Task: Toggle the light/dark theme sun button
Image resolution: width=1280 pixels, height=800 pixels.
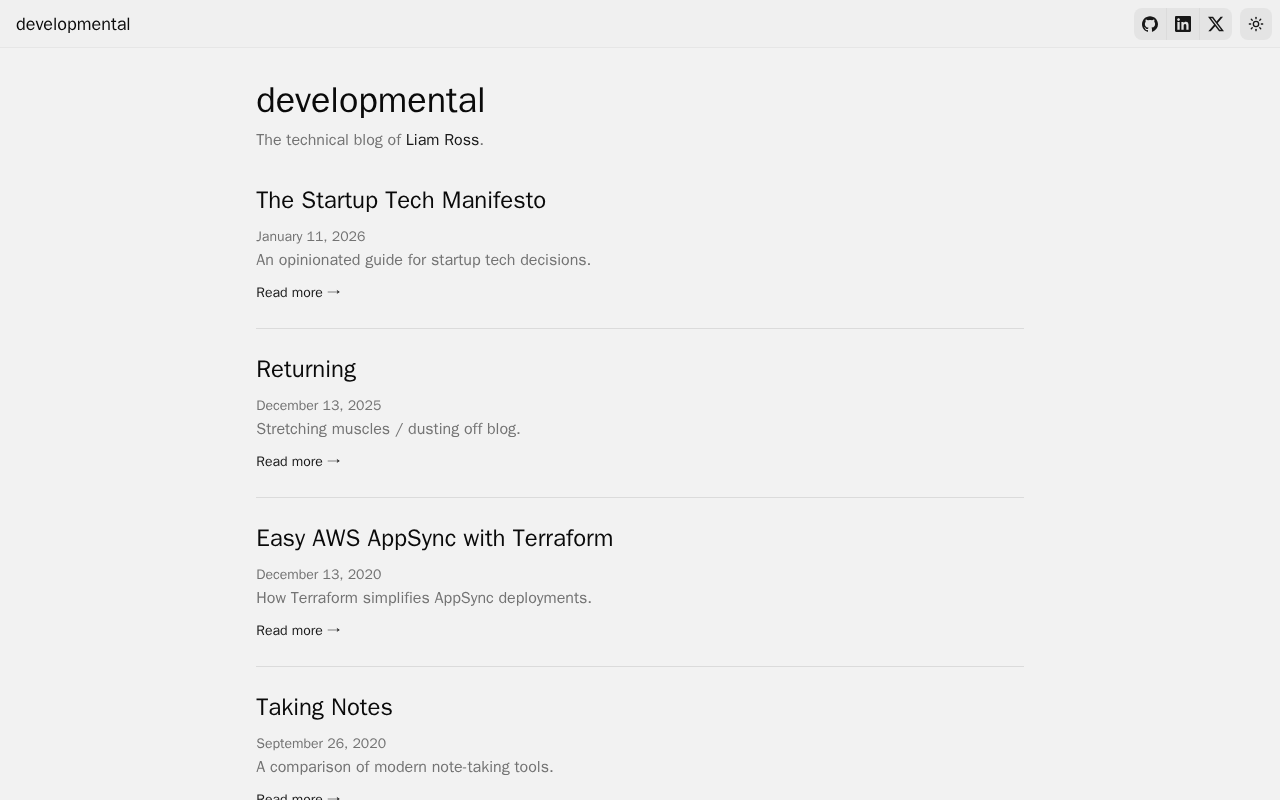Action: point(1256,24)
